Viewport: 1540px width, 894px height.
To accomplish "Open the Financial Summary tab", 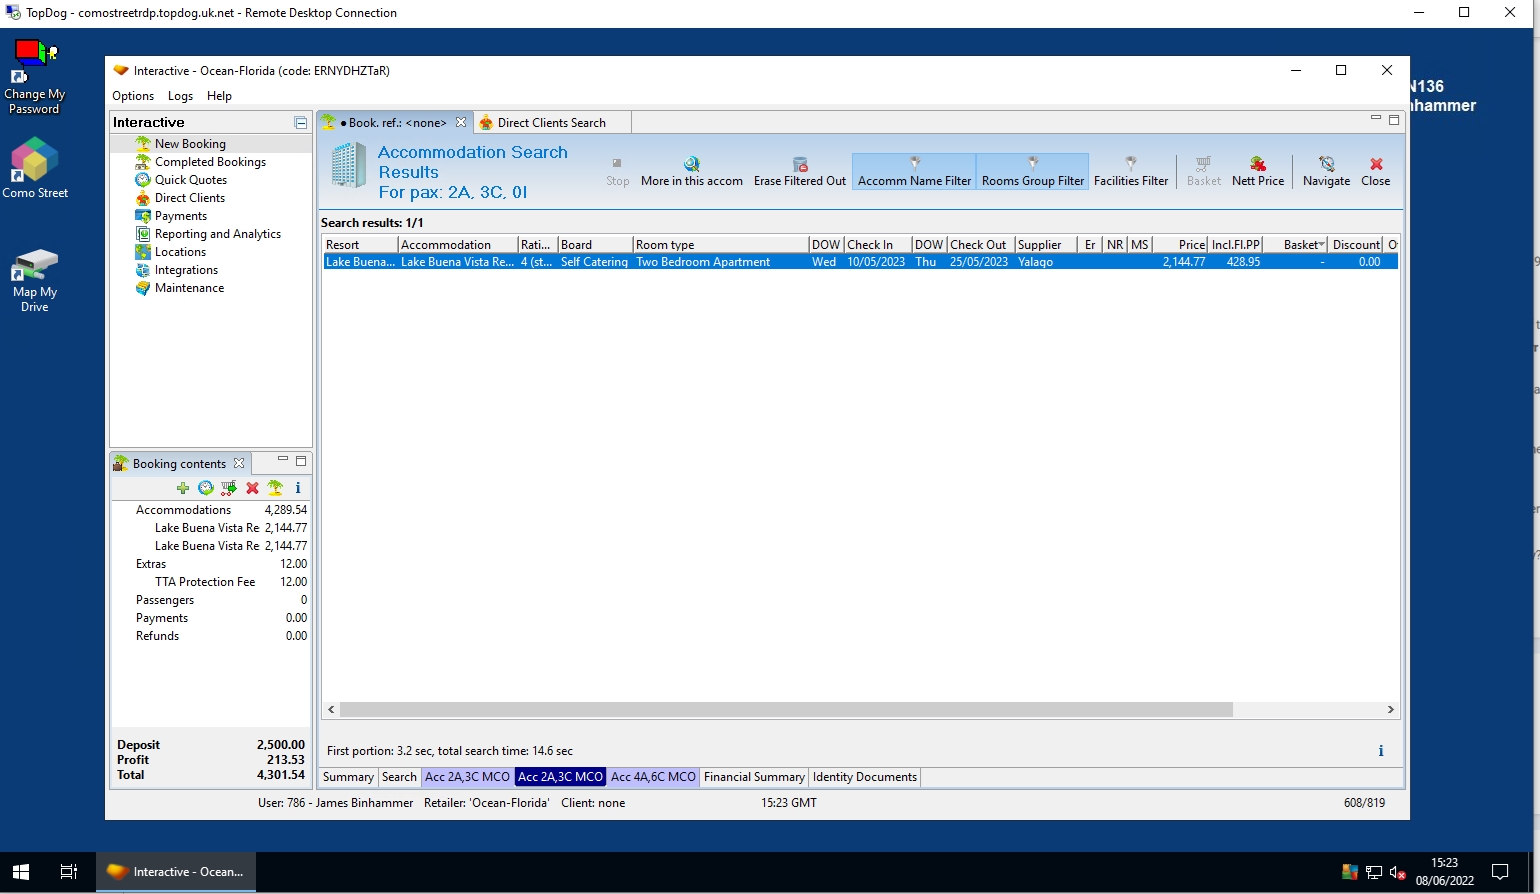I will click(x=754, y=777).
